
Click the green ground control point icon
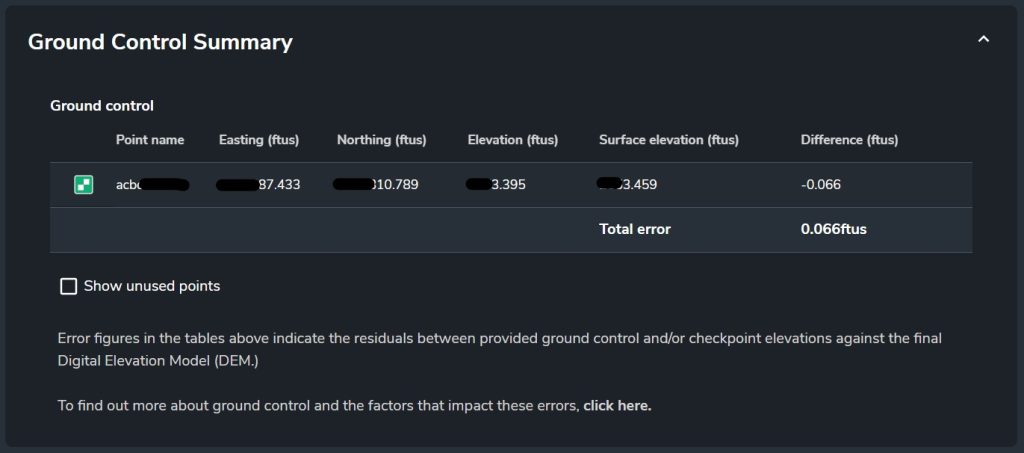[84, 185]
